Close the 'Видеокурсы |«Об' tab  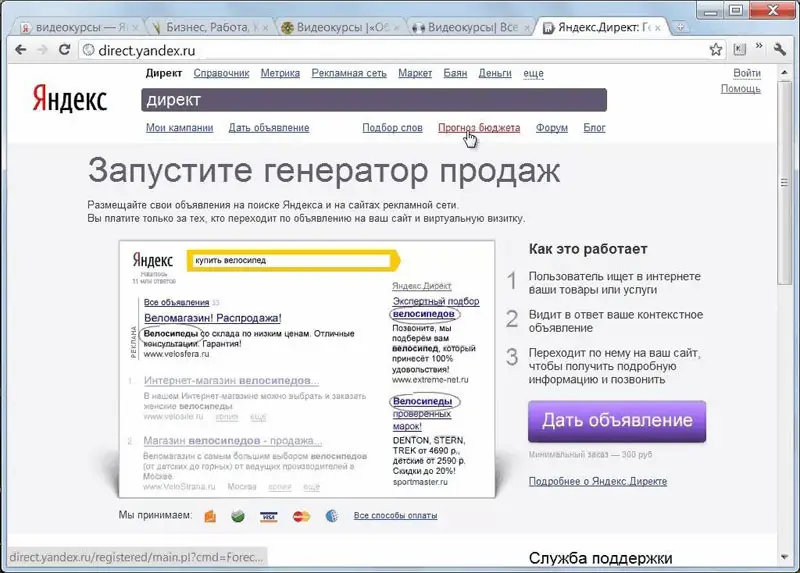[x=396, y=28]
